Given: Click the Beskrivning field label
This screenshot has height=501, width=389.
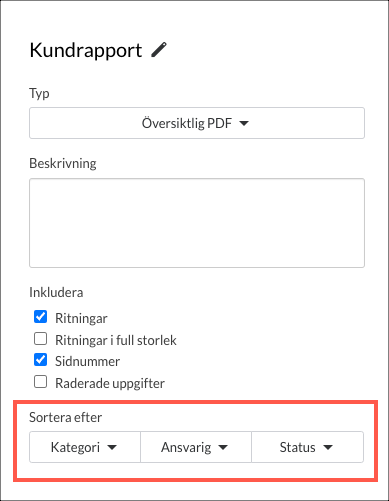Looking at the screenshot, I should (x=63, y=163).
